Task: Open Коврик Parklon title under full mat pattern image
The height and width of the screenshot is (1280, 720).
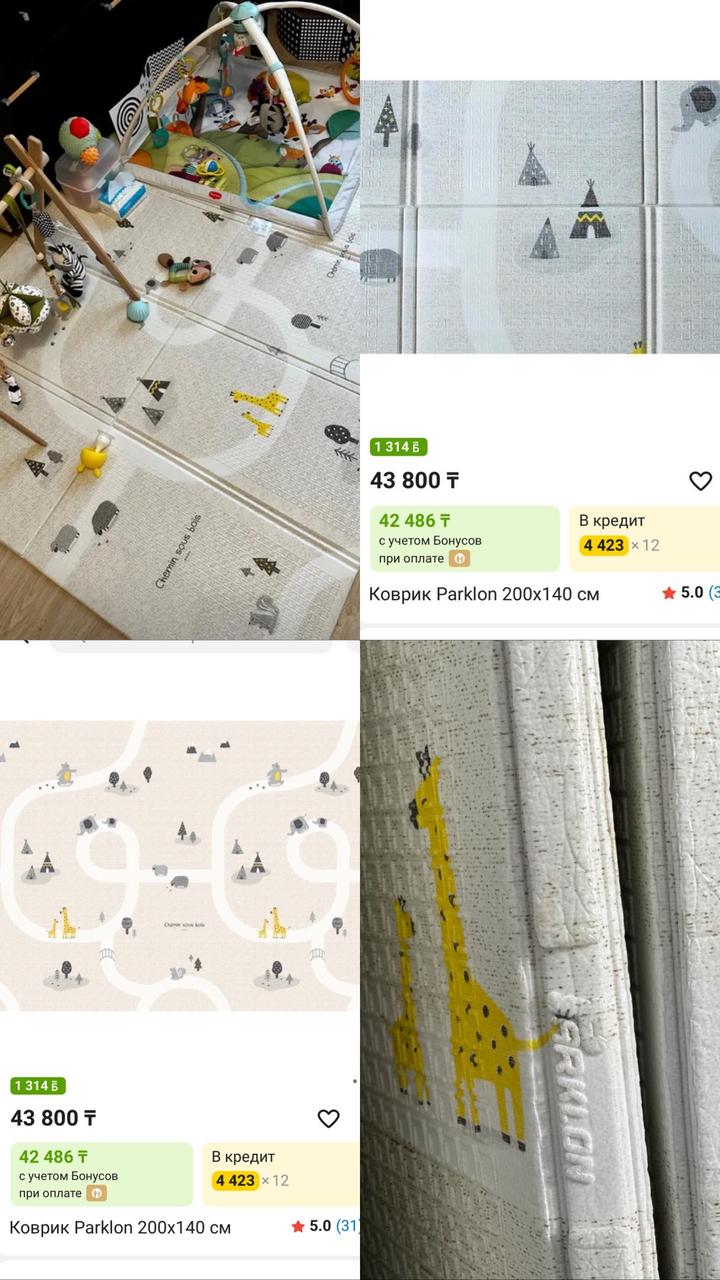Action: tap(120, 1227)
